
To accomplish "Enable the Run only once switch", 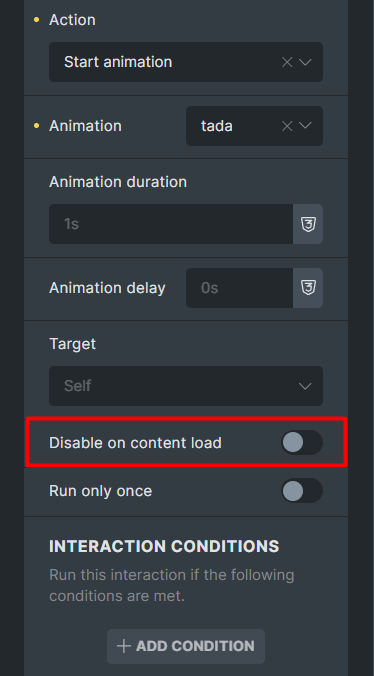I will point(302,491).
